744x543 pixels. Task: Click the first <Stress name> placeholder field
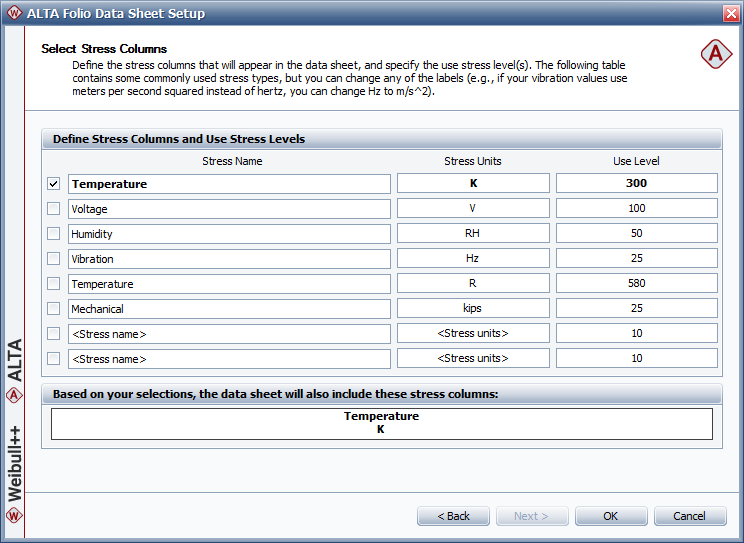[x=229, y=334]
